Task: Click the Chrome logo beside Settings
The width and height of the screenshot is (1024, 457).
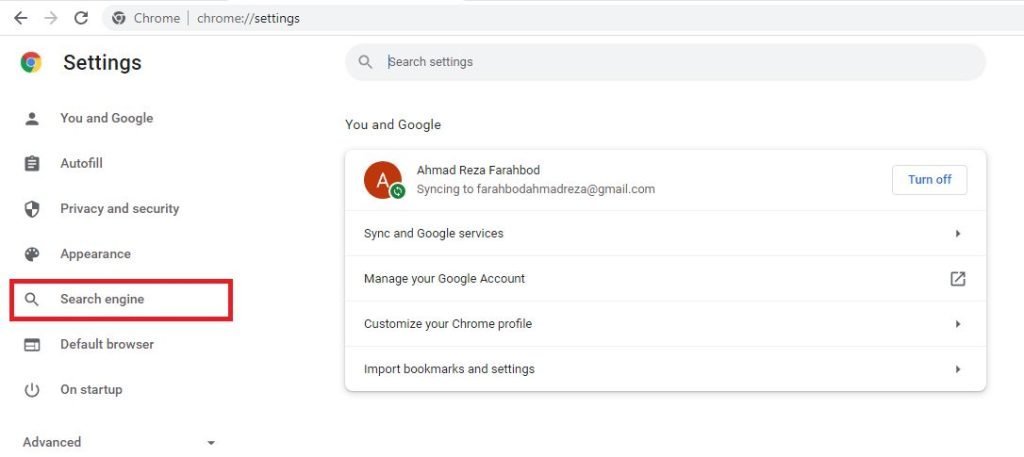Action: 31,62
